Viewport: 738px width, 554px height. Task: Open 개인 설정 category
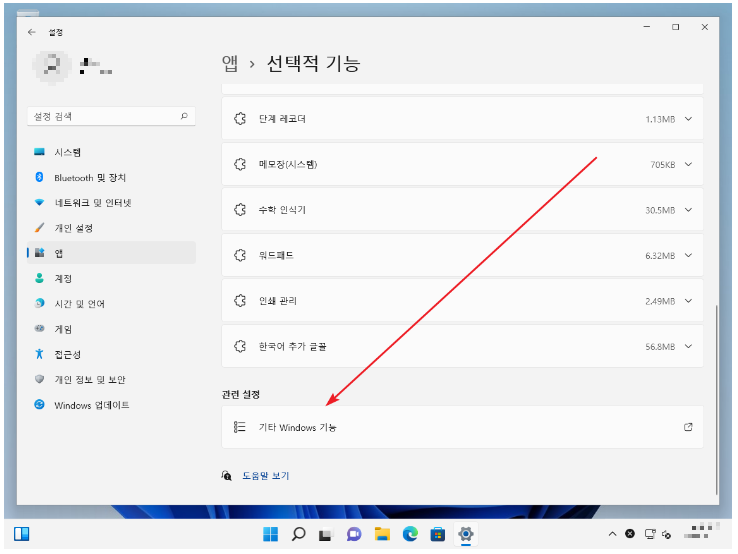pyautogui.click(x=112, y=228)
